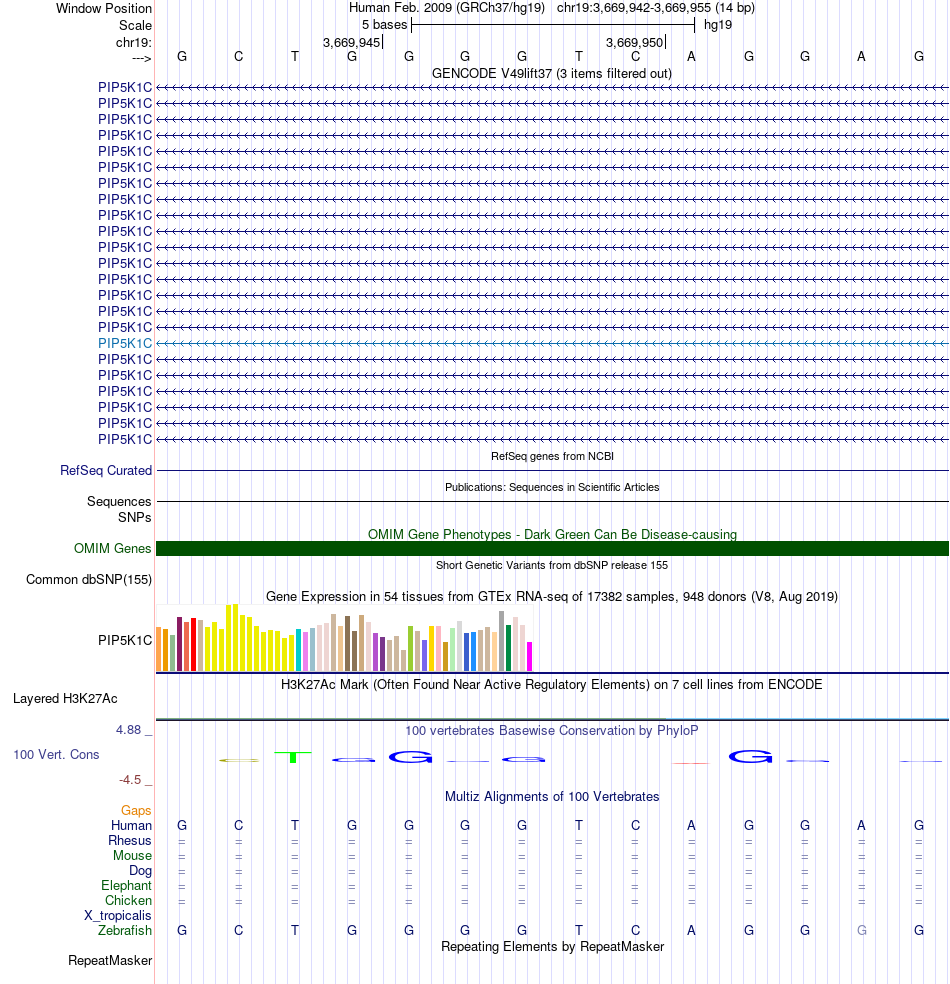Open GENCODE V49lift37 track title
This screenshot has width=950, height=984.
[552, 73]
